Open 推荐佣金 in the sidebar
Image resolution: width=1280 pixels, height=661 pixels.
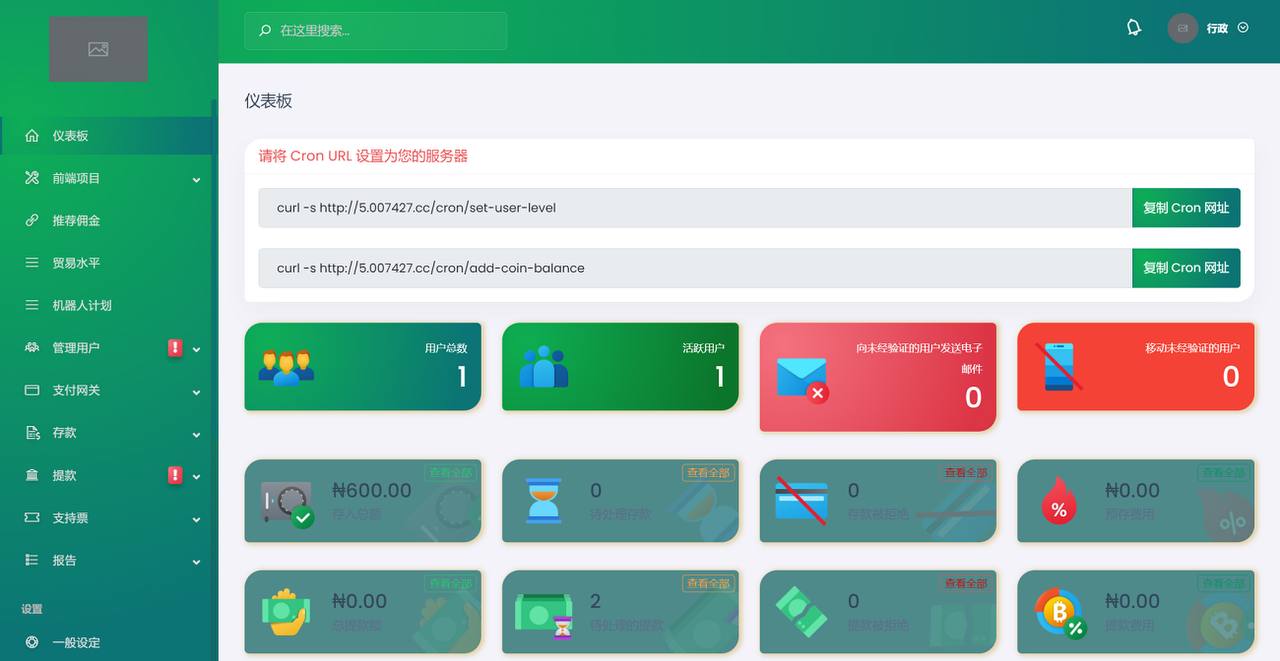point(76,220)
